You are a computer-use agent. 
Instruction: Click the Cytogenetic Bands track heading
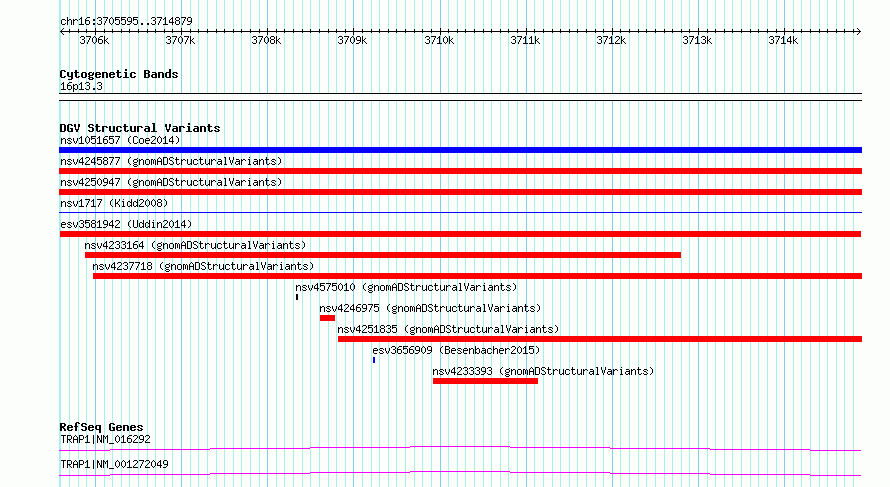119,74
